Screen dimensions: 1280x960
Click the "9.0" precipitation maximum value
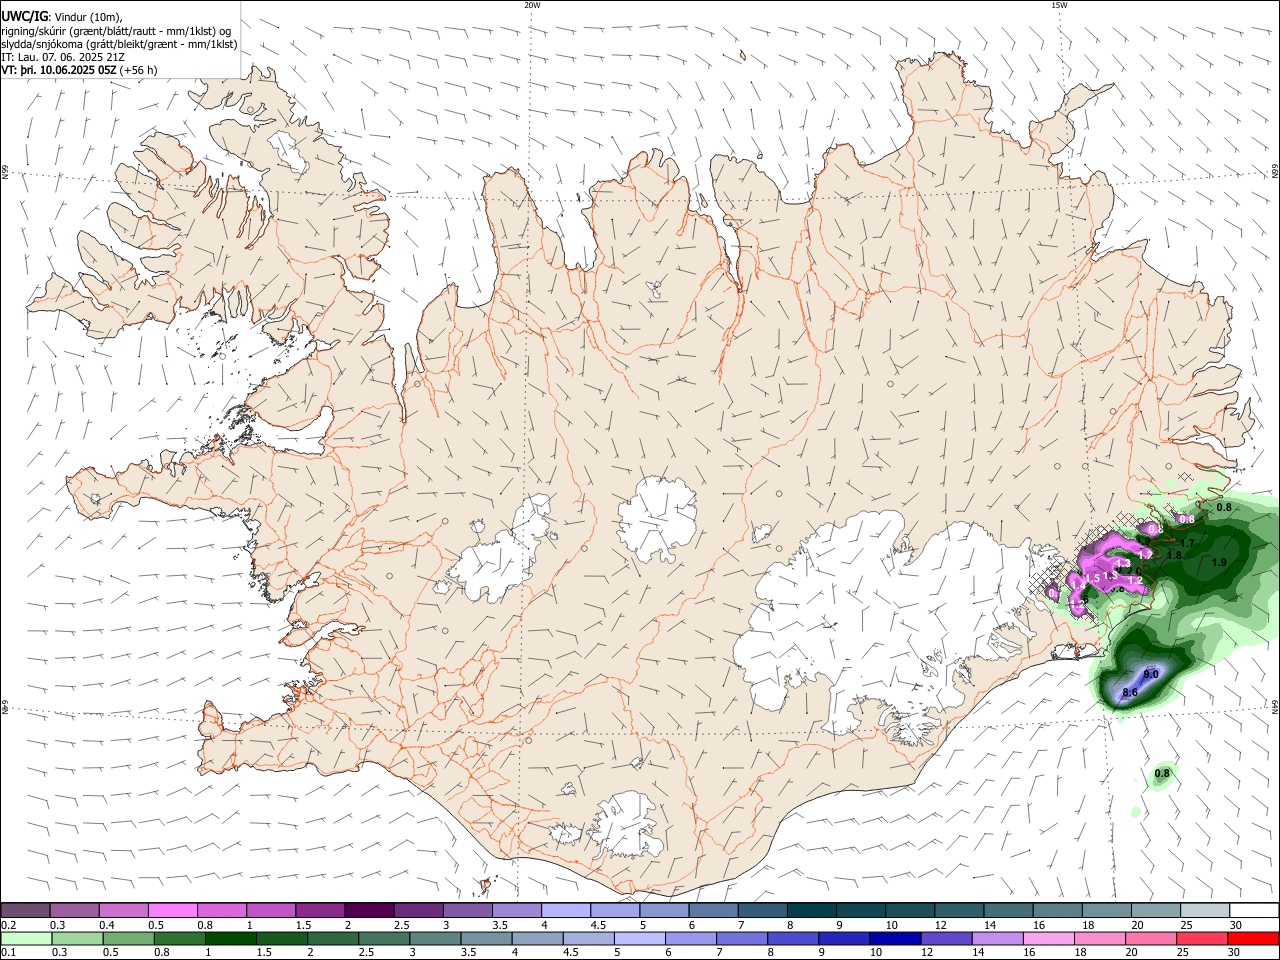pos(1151,674)
